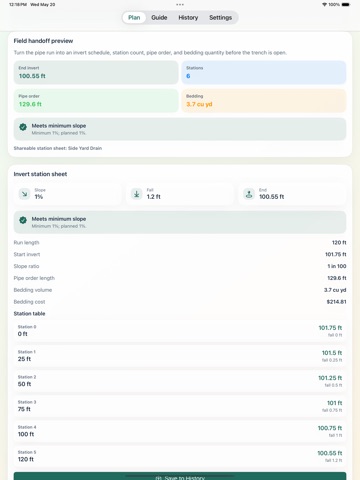Tap the slope arrow icon

coord(24,194)
